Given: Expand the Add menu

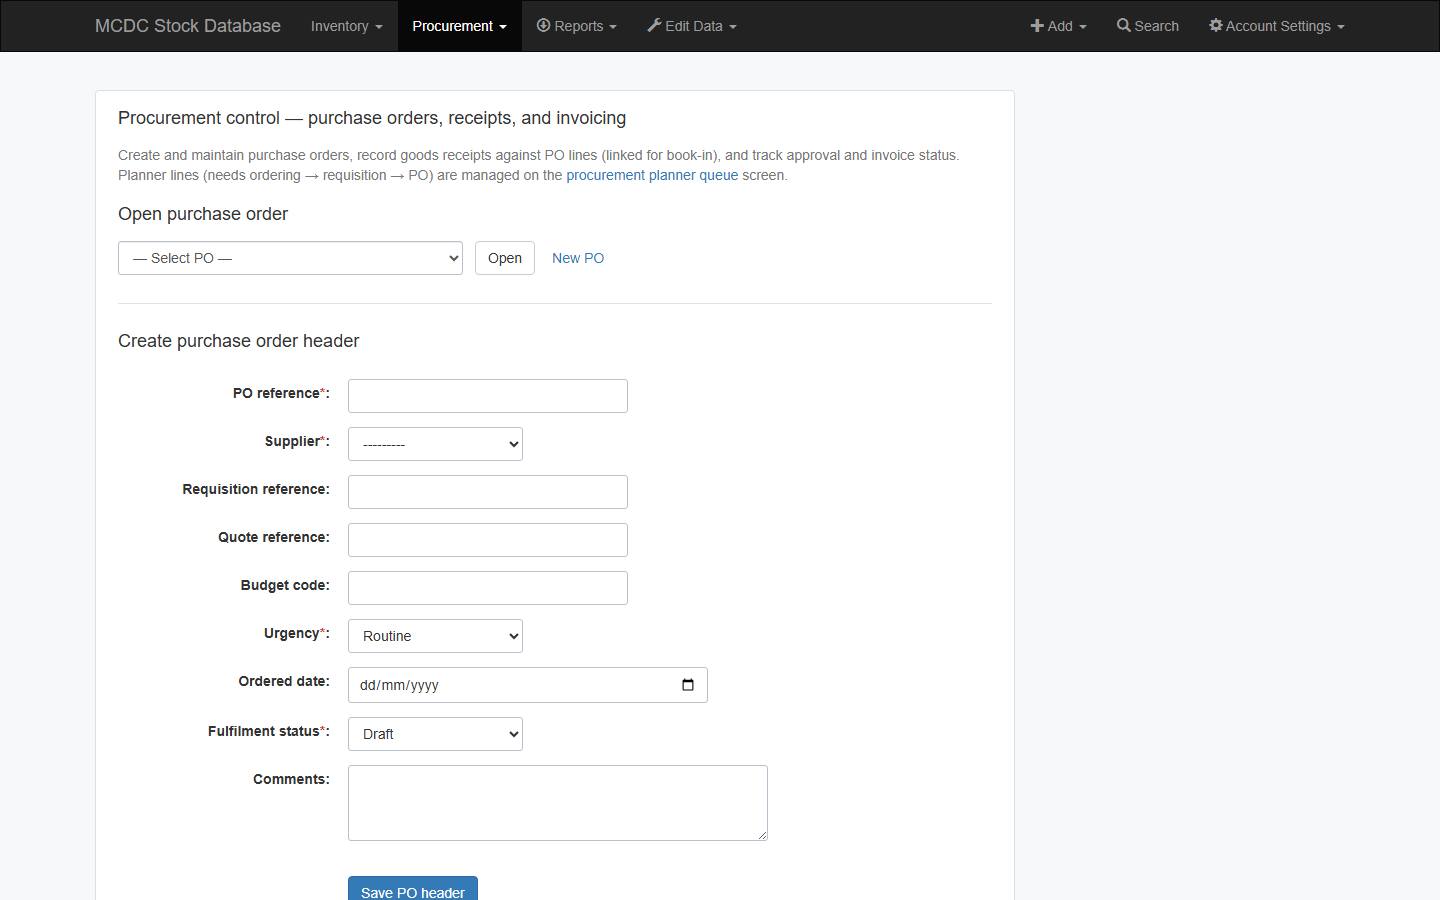Looking at the screenshot, I should pyautogui.click(x=1058, y=26).
